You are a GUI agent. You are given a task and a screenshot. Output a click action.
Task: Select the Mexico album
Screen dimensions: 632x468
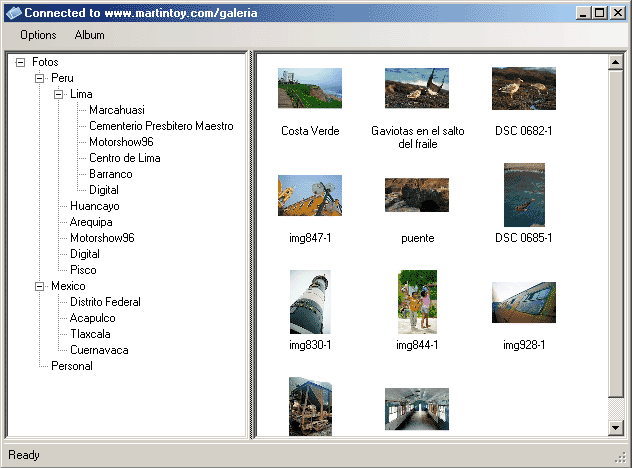click(68, 286)
